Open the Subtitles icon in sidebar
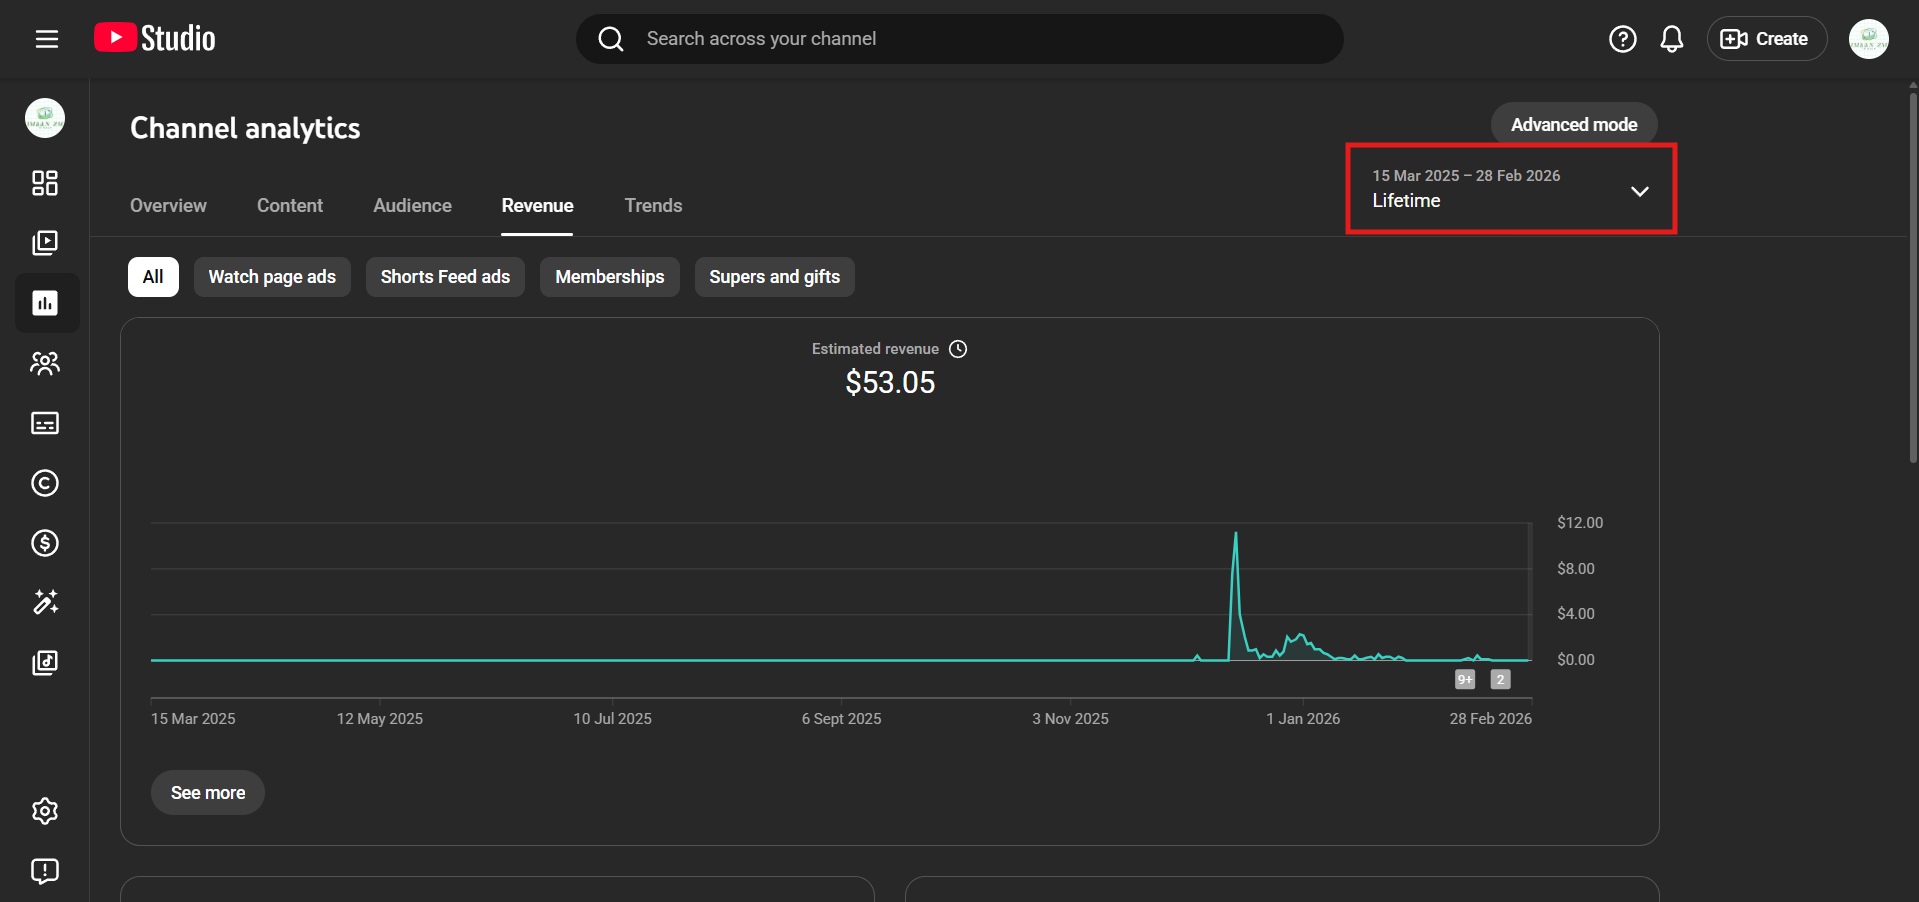1919x902 pixels. click(45, 423)
